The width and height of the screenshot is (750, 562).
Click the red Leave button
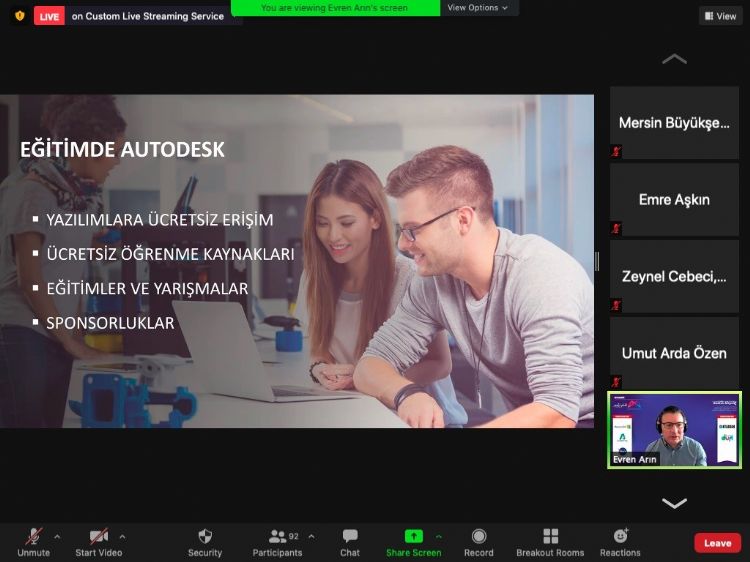pos(717,543)
